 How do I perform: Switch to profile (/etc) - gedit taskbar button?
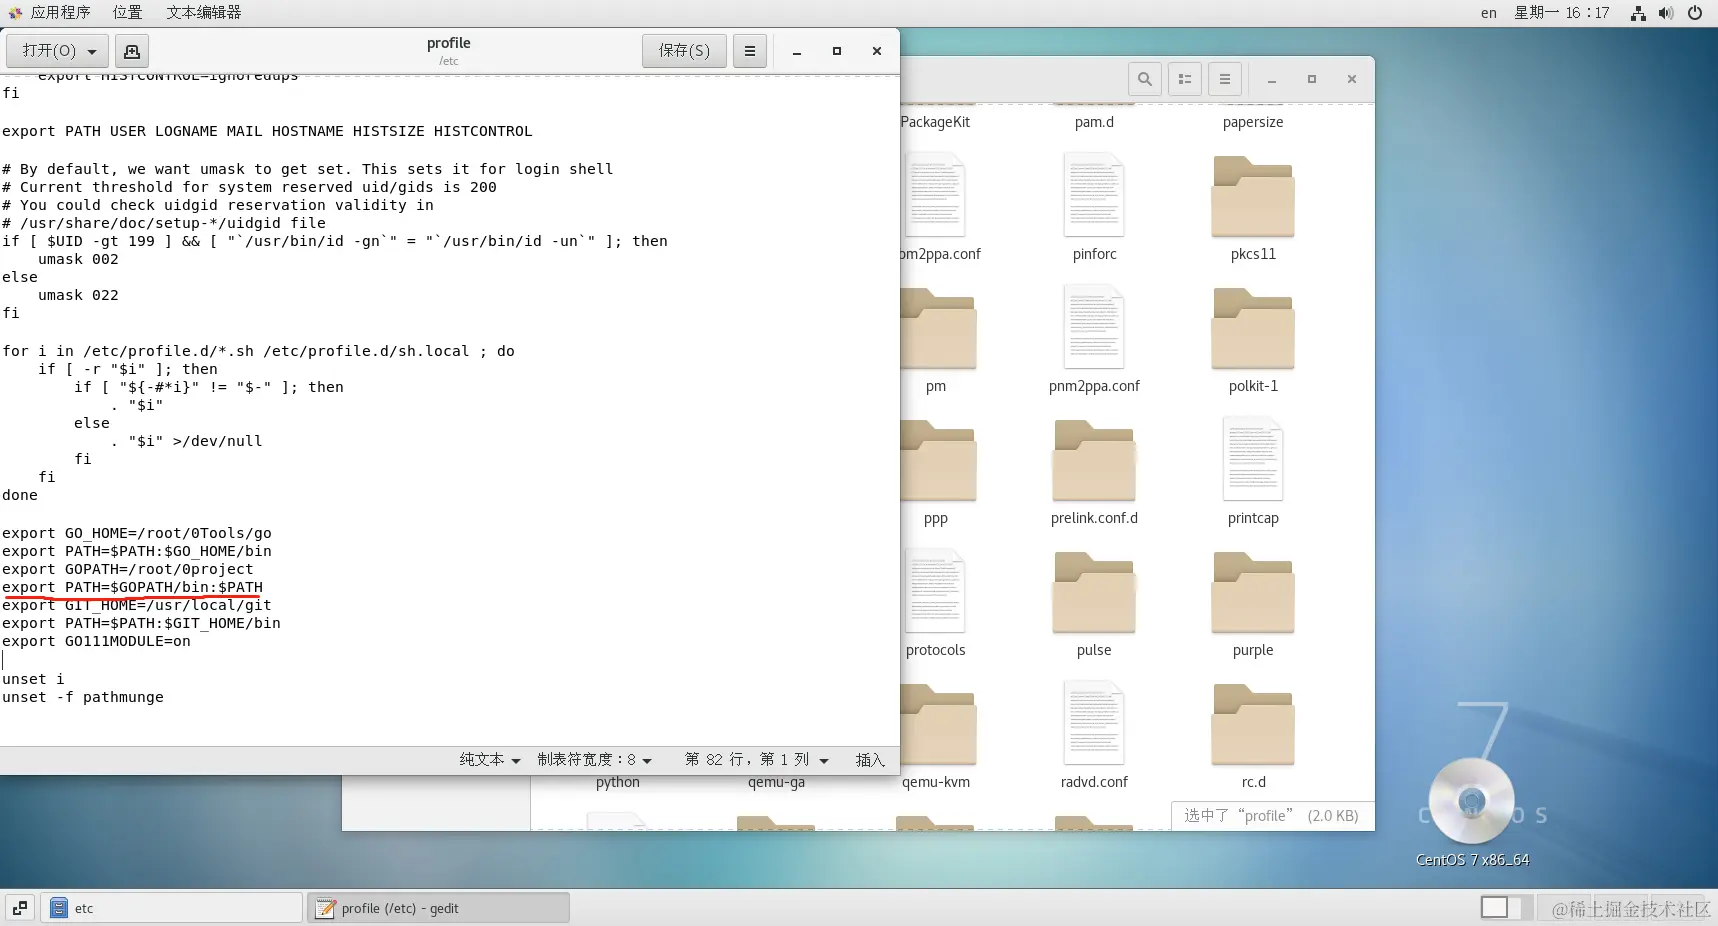(438, 908)
